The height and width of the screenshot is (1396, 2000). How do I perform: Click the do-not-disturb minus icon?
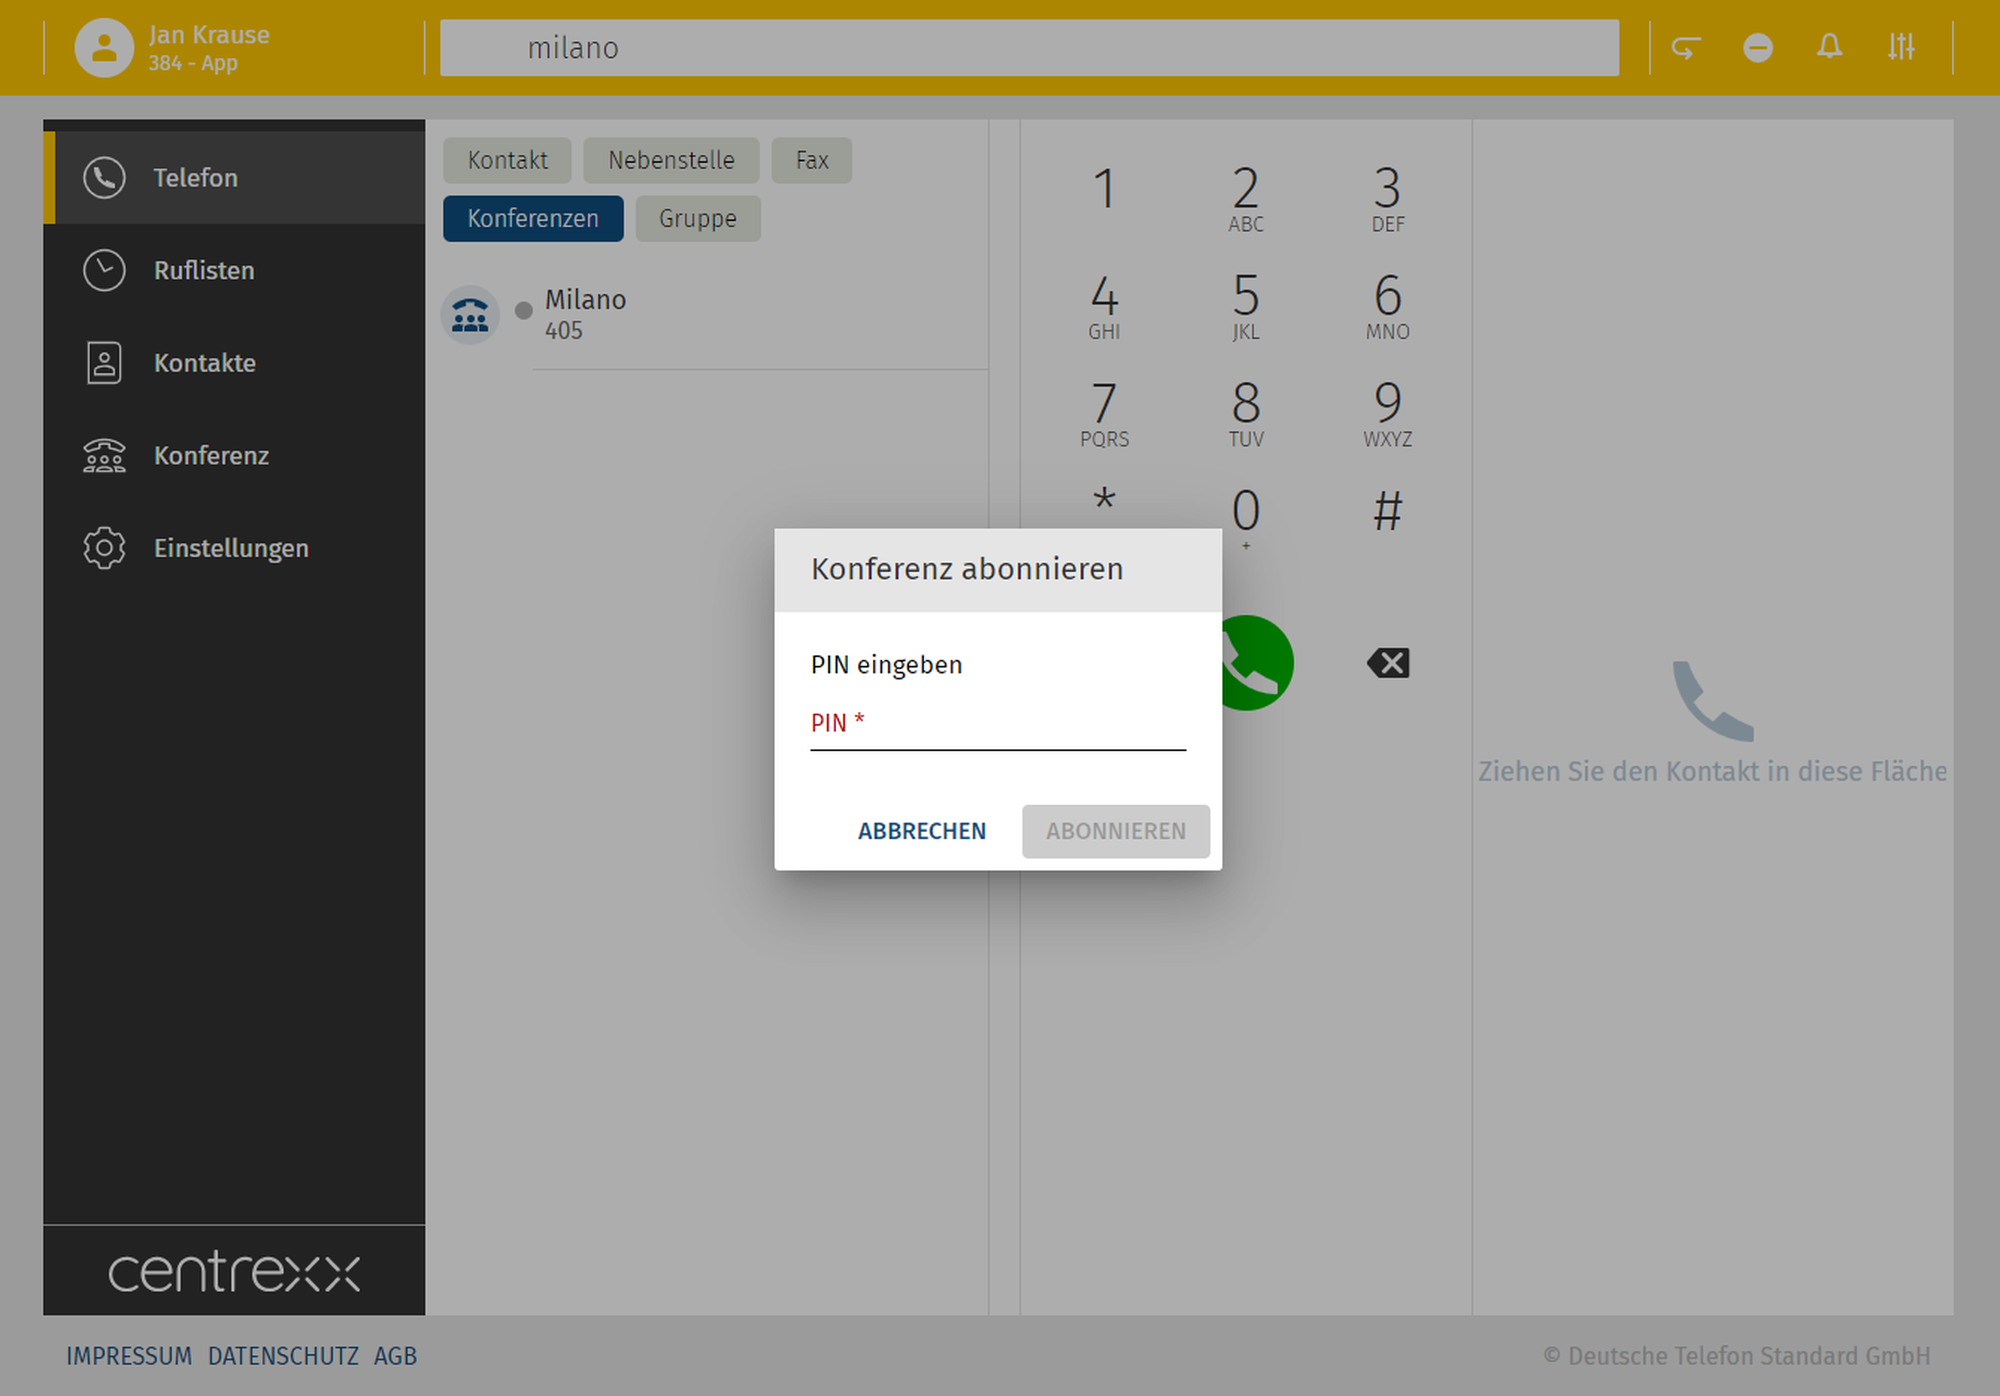(1757, 47)
